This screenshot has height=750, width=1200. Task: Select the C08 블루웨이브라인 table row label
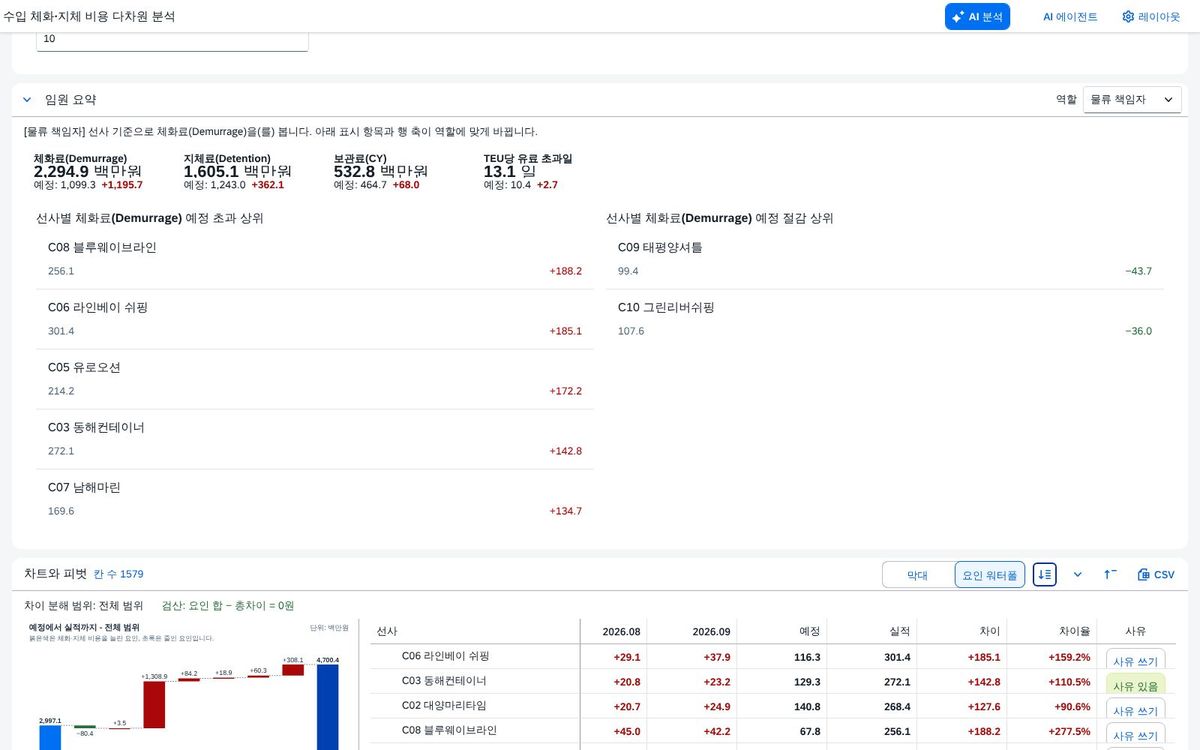pos(449,731)
